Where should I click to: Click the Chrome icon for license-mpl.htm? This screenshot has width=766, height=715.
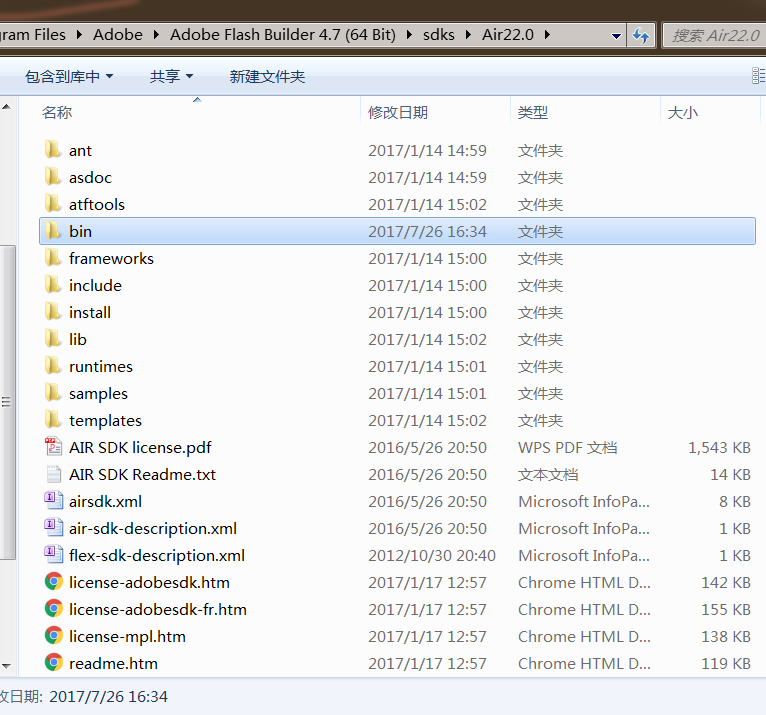click(x=54, y=636)
